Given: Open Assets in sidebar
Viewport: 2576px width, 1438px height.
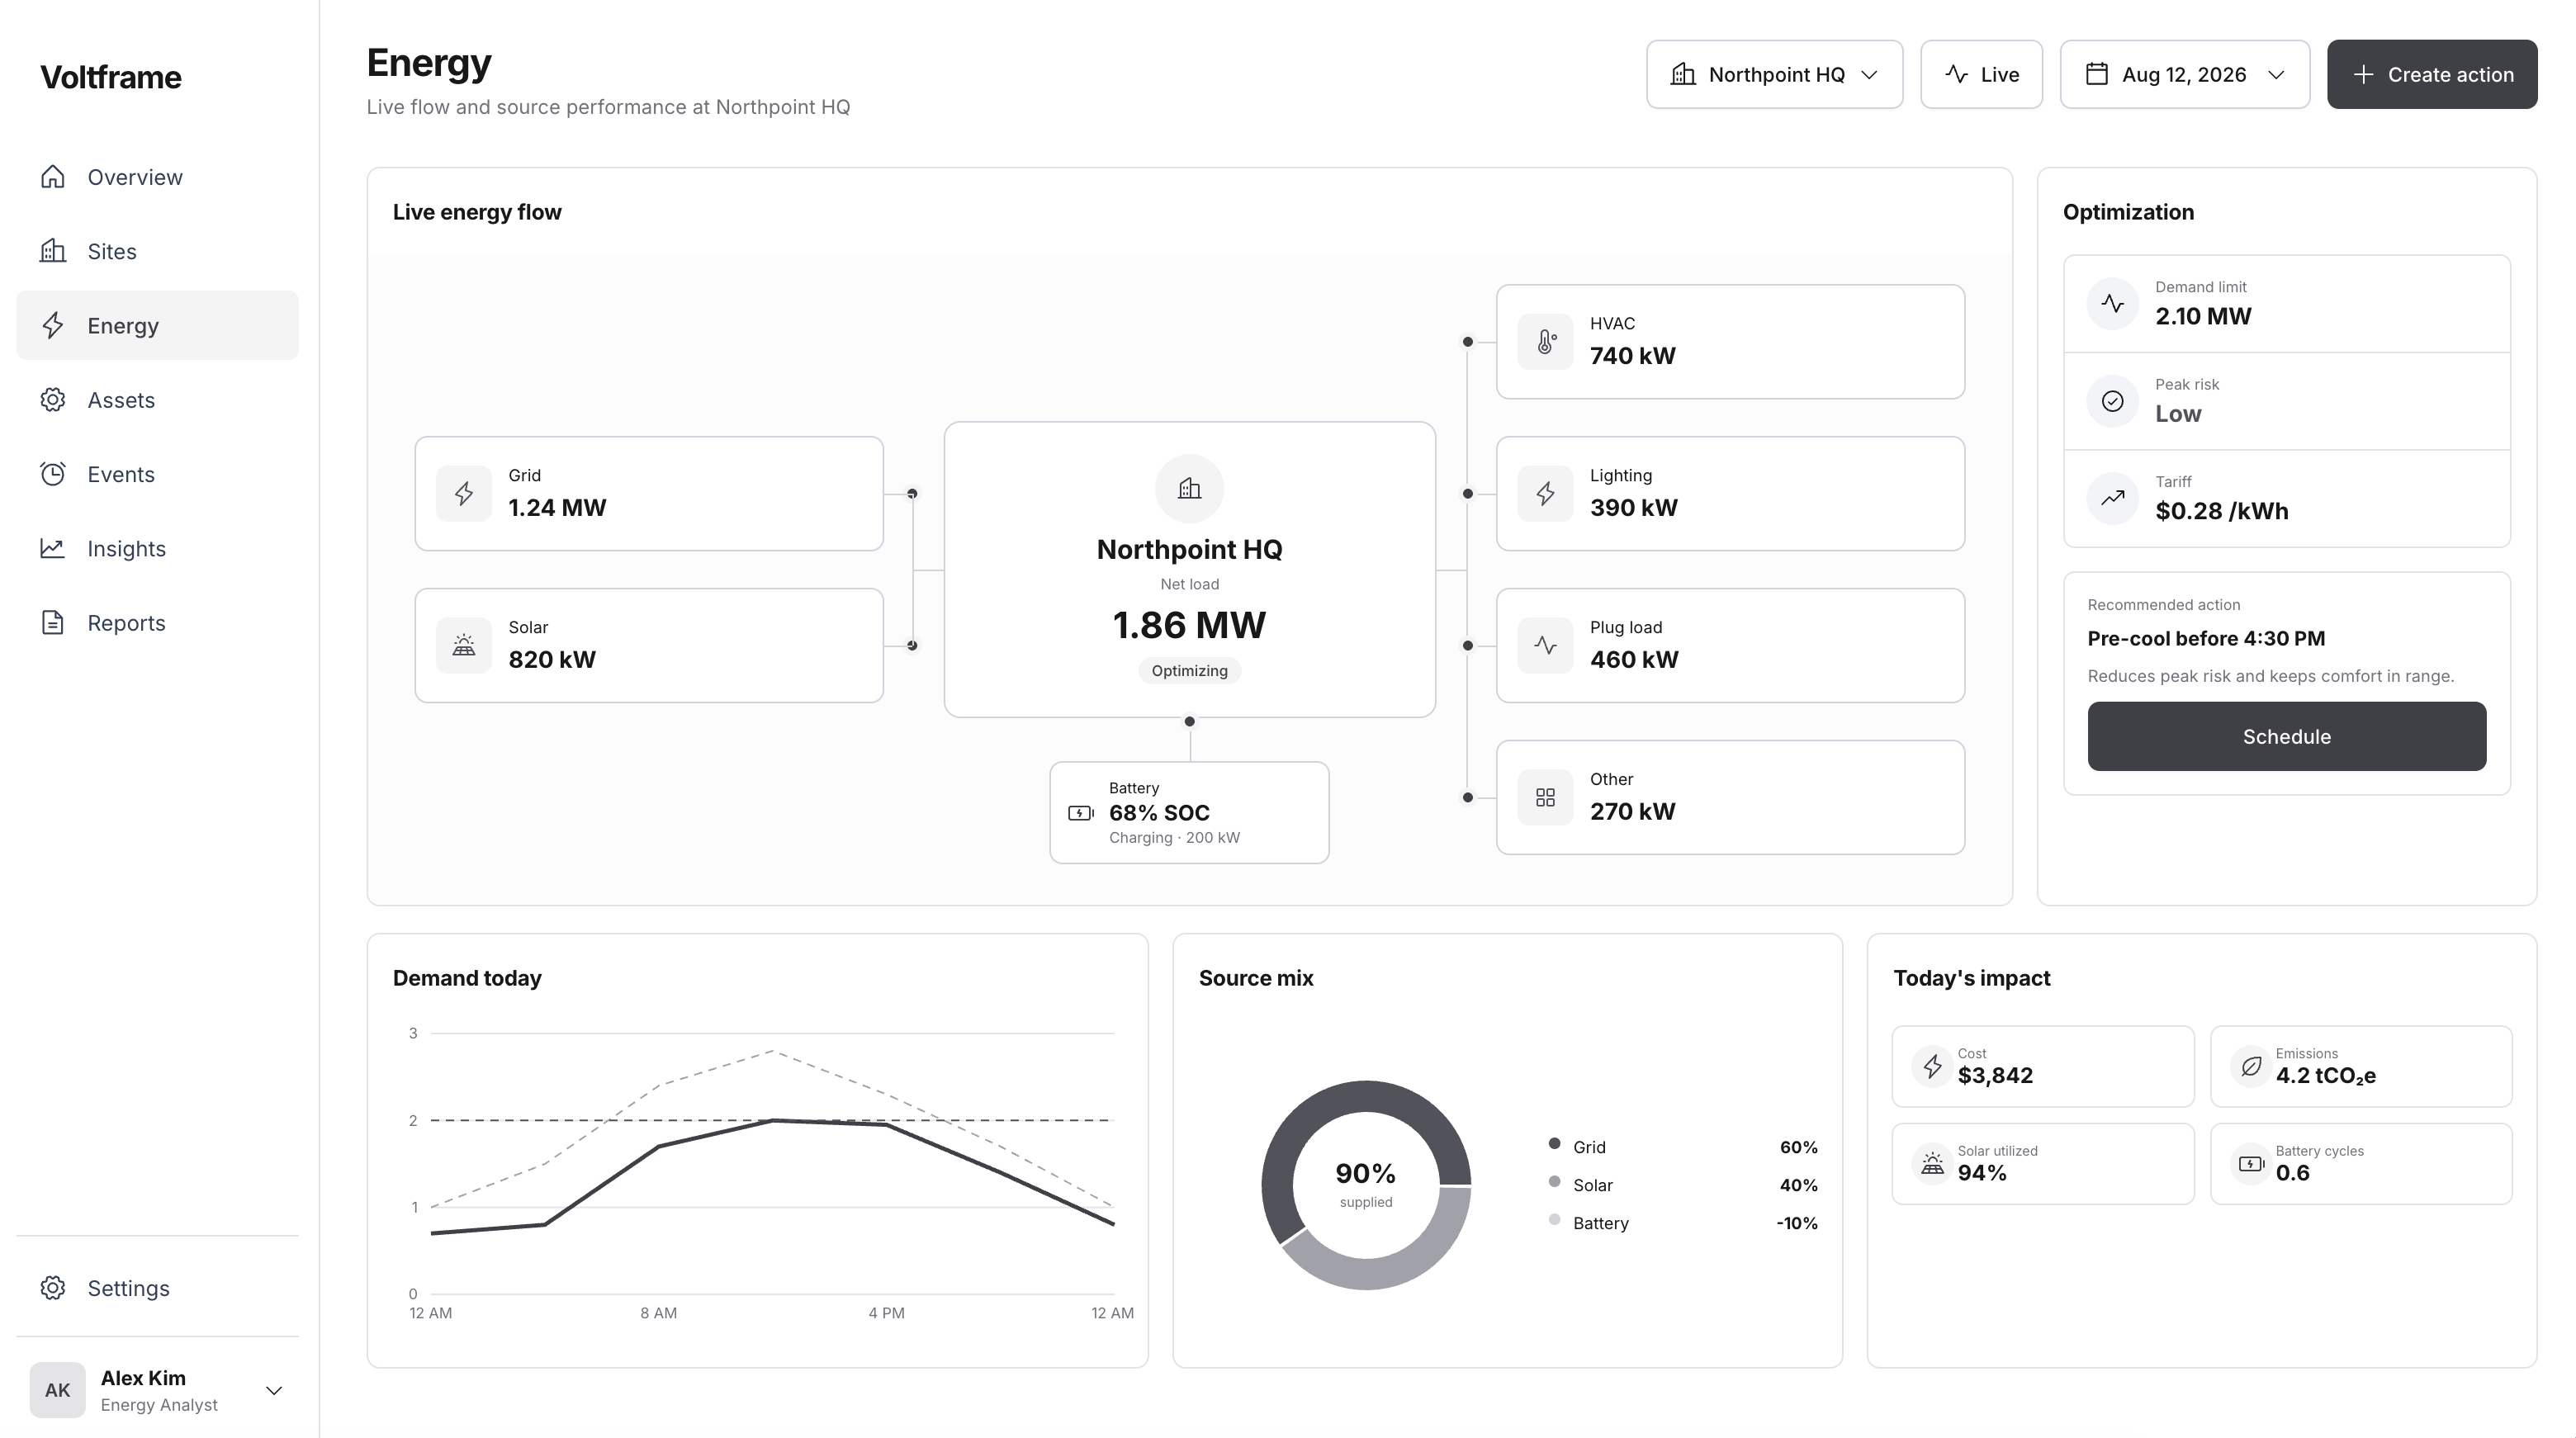Looking at the screenshot, I should click(157, 400).
